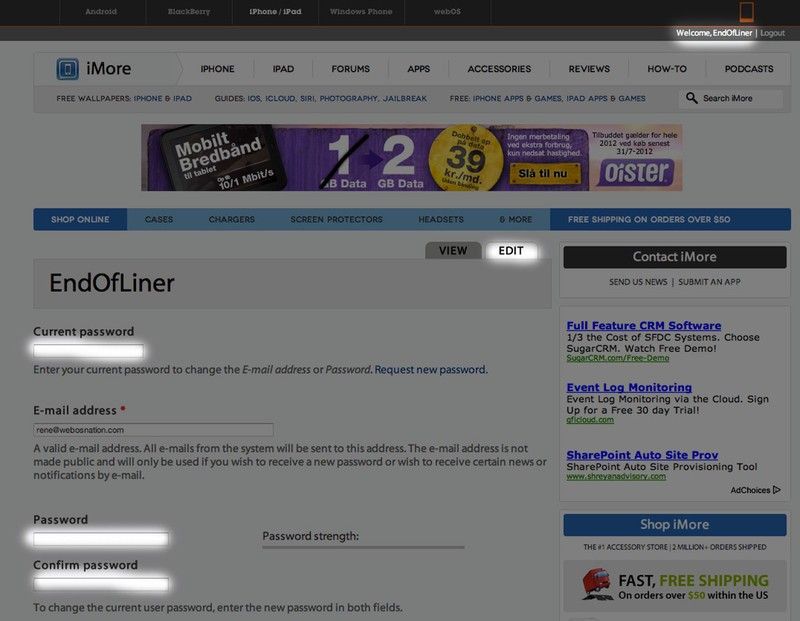Click the E-mail address field
The image size is (800, 621).
pyautogui.click(x=153, y=430)
